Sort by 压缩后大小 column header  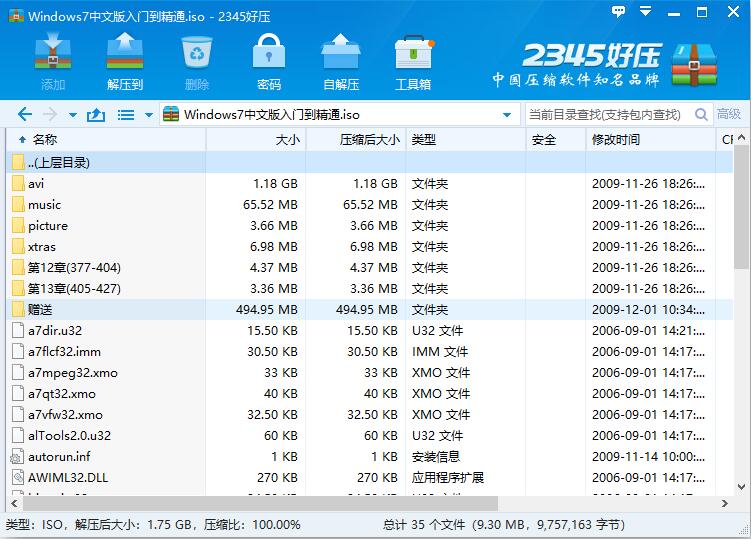coord(356,139)
